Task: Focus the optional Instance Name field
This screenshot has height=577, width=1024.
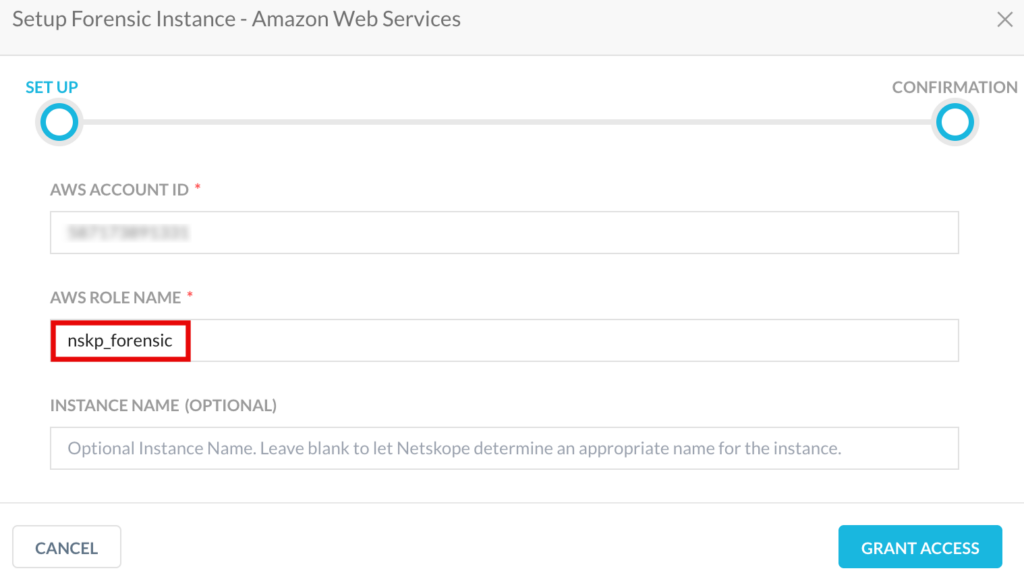Action: 504,448
